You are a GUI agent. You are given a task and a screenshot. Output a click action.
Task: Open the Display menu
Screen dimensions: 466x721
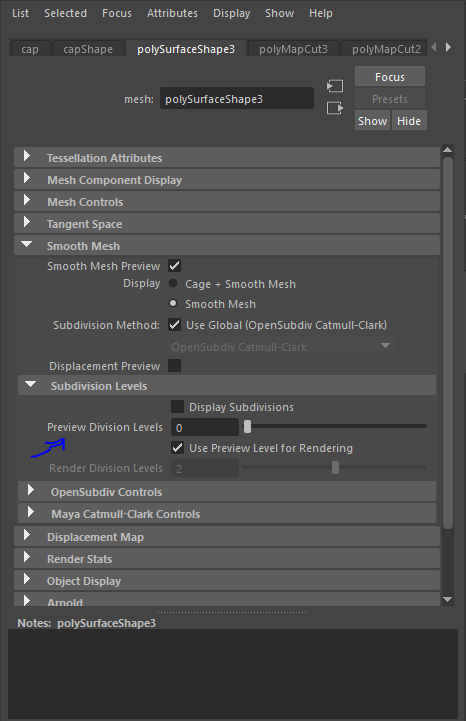pos(231,13)
